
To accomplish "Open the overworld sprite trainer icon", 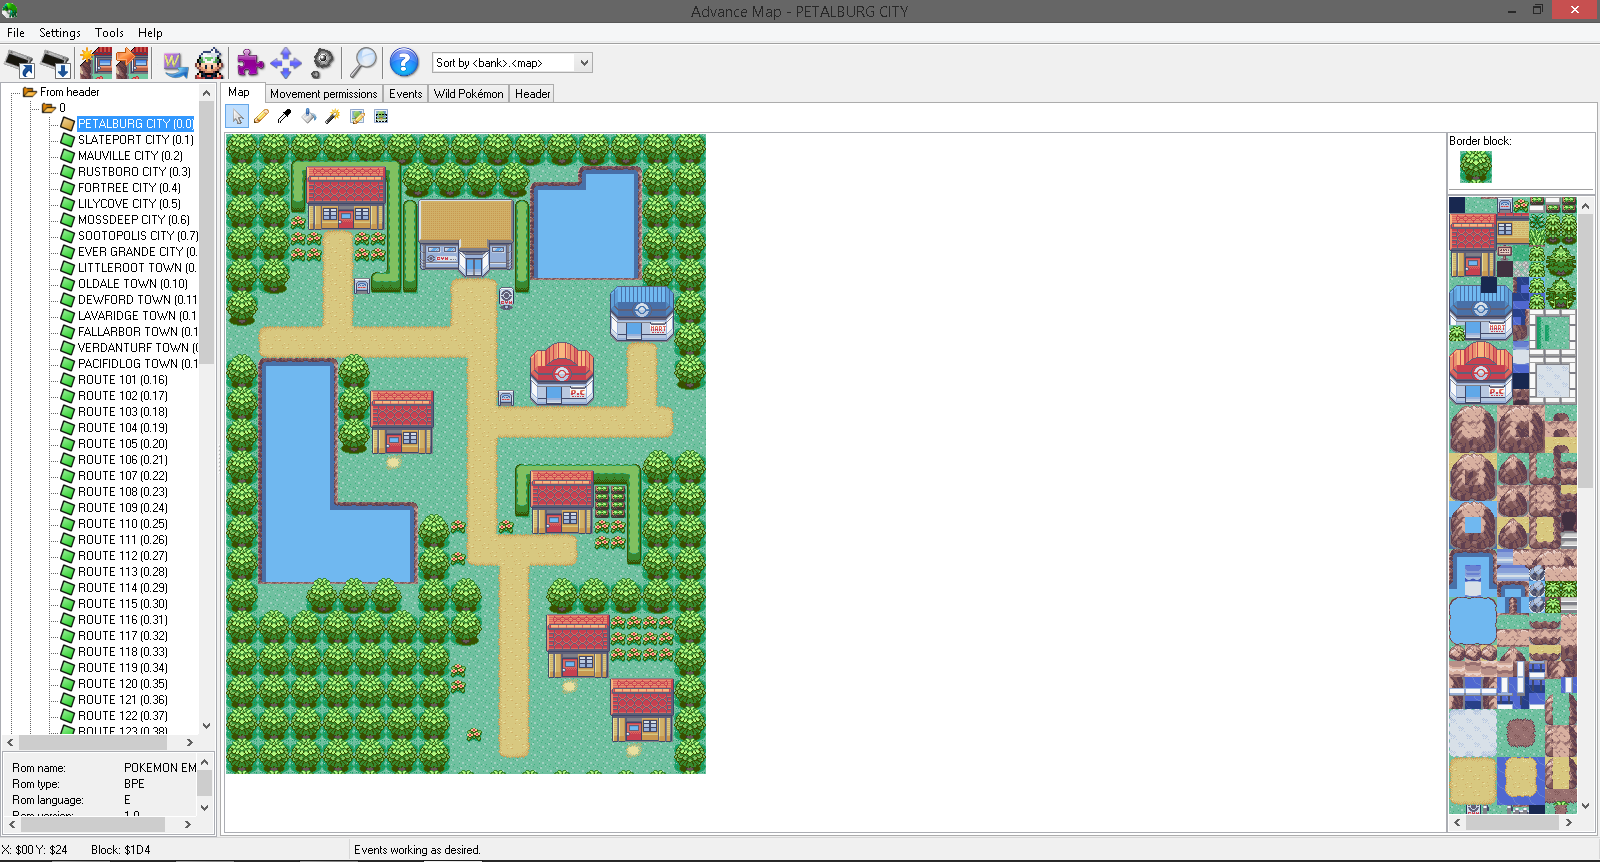I will 209,63.
